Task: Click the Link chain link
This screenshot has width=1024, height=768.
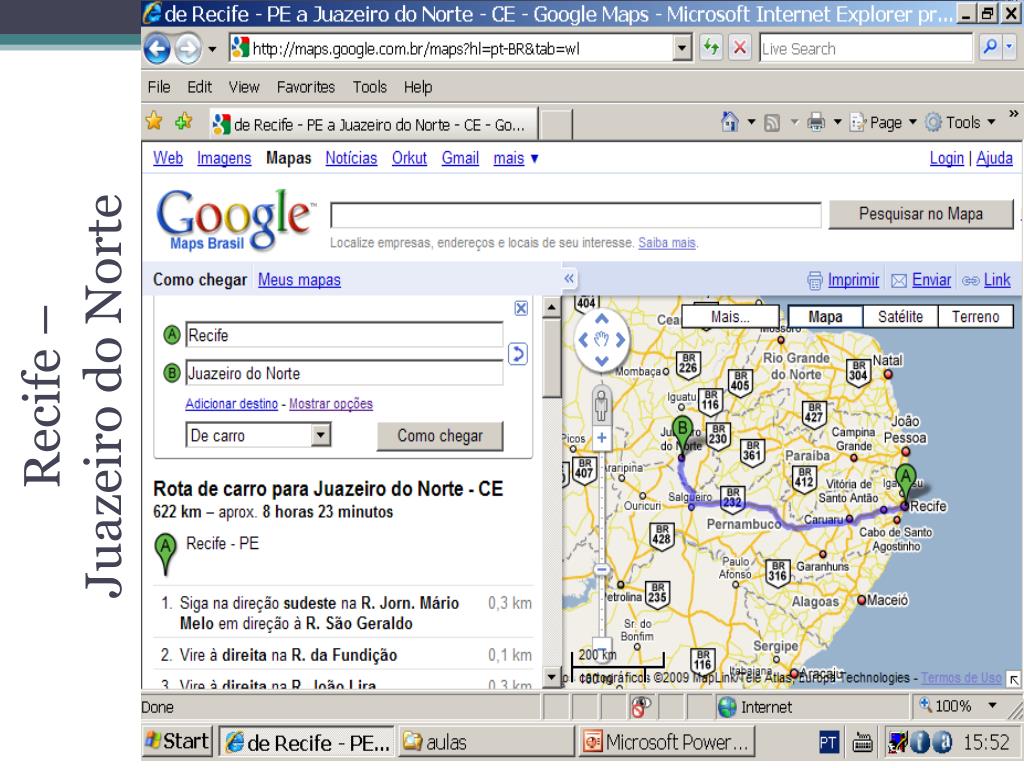Action: 986,280
